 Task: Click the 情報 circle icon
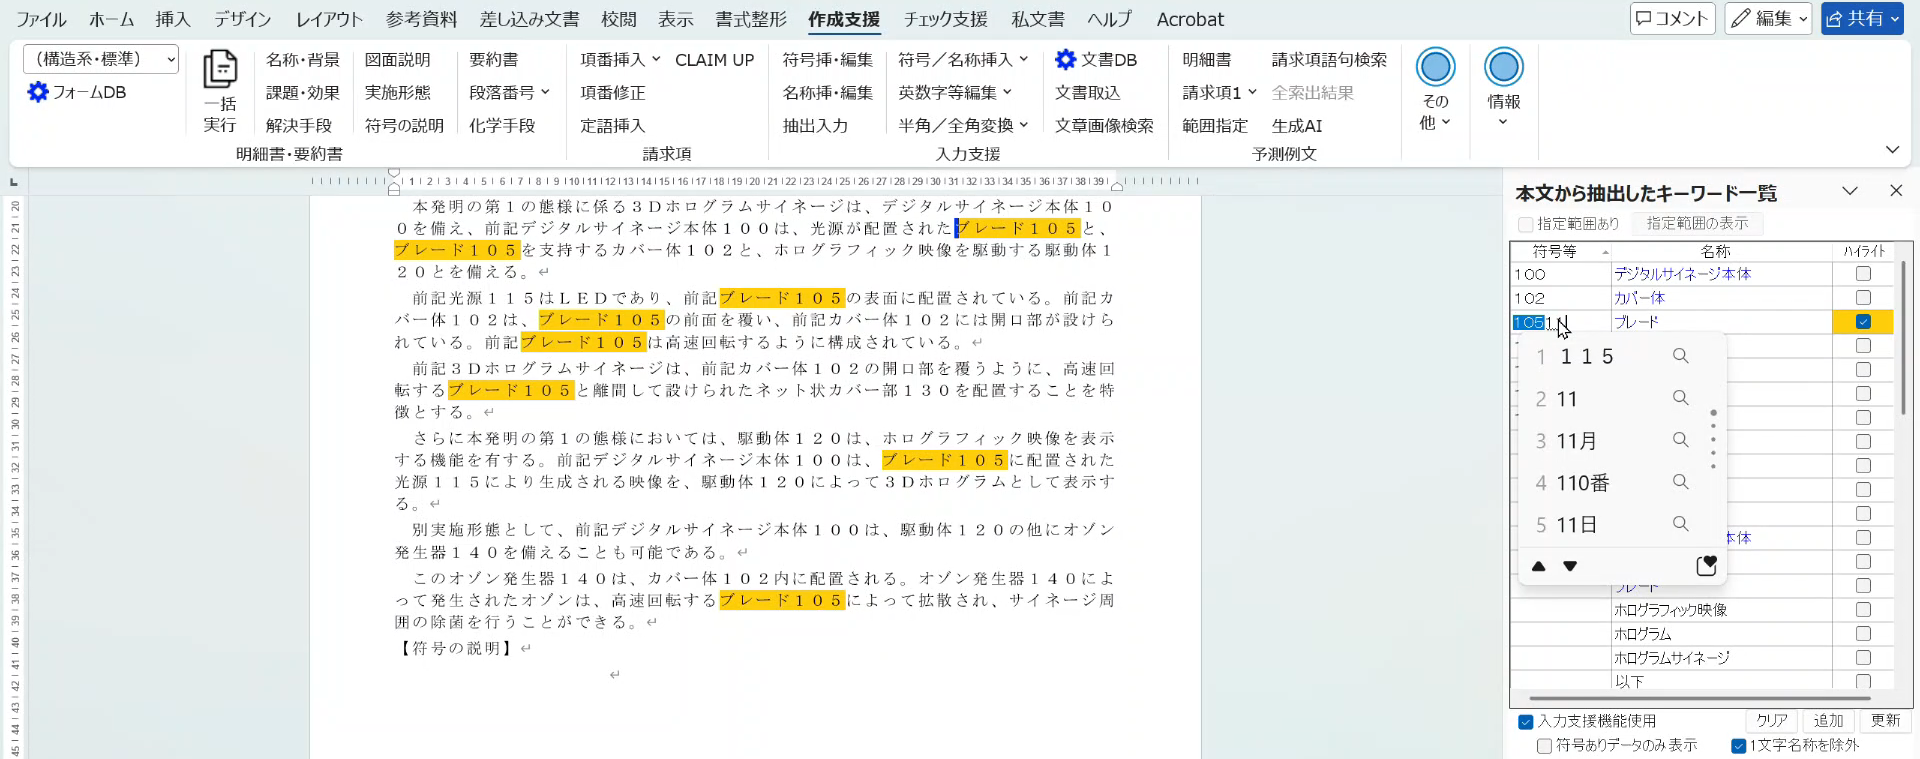1503,67
